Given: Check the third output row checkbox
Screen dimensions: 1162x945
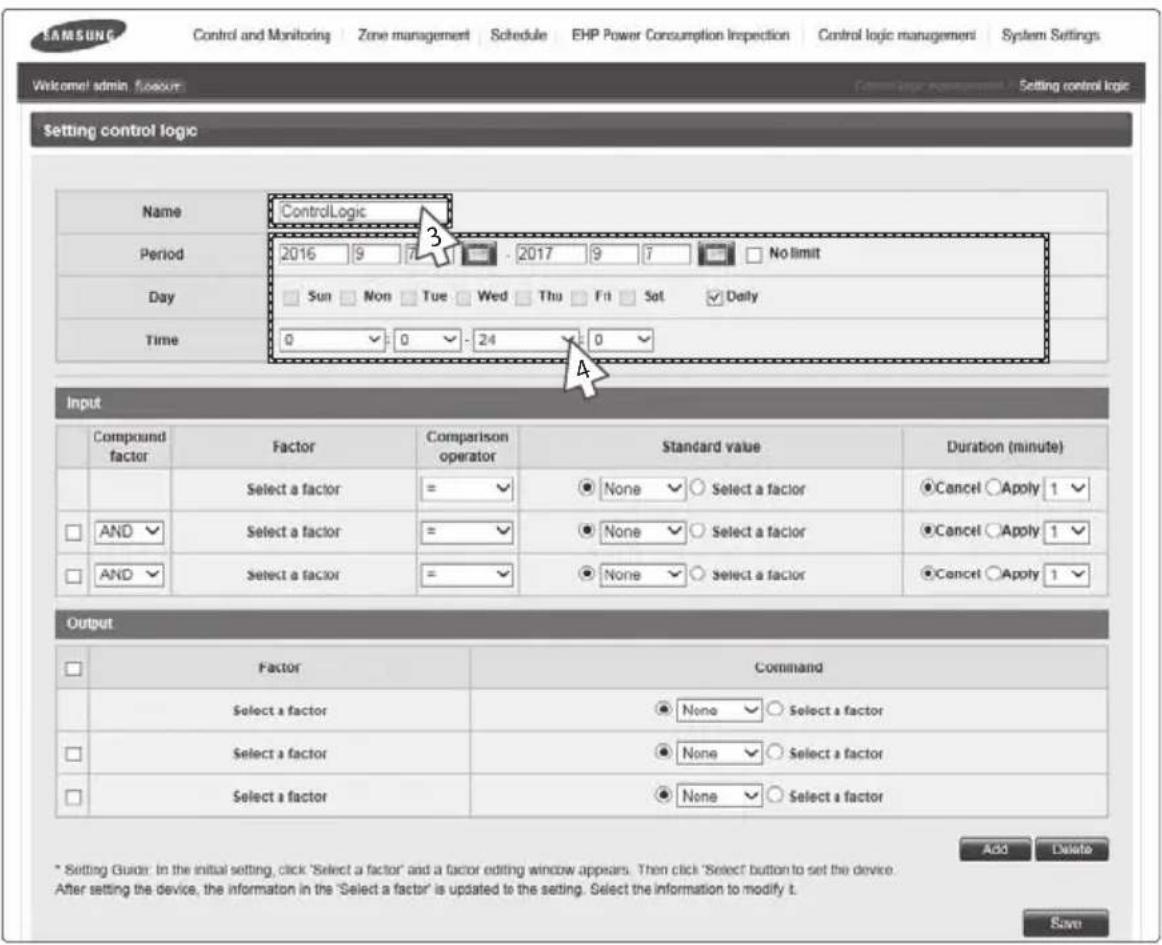Looking at the screenshot, I should pyautogui.click(x=73, y=797).
